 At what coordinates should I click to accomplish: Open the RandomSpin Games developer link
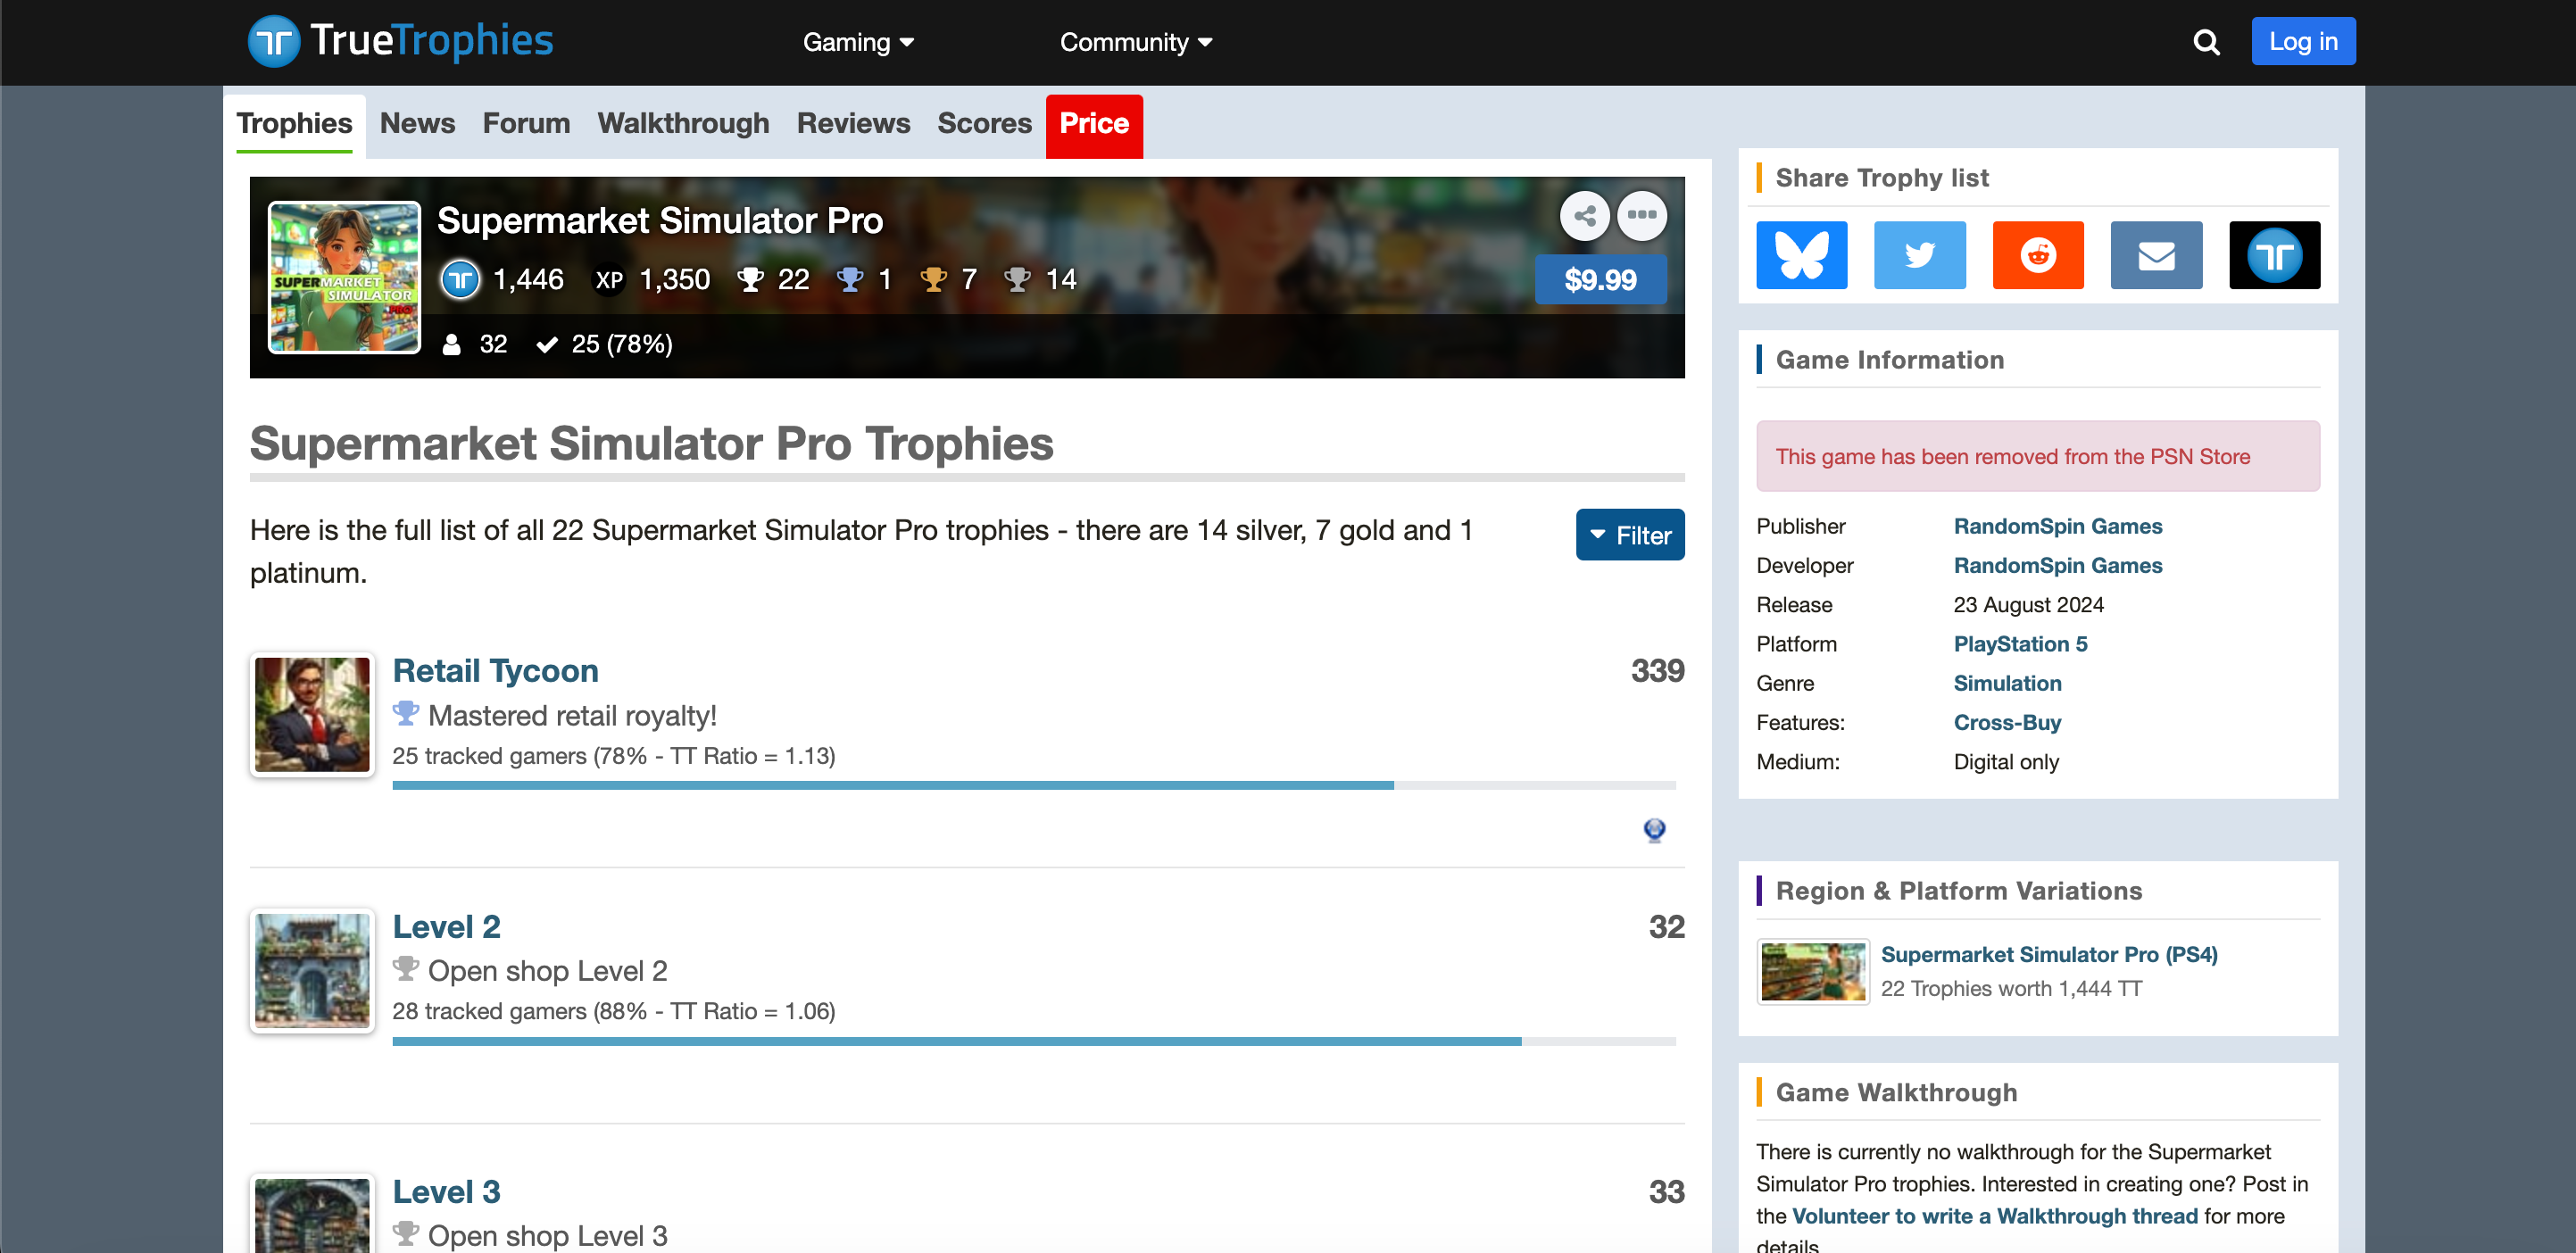(x=2057, y=565)
